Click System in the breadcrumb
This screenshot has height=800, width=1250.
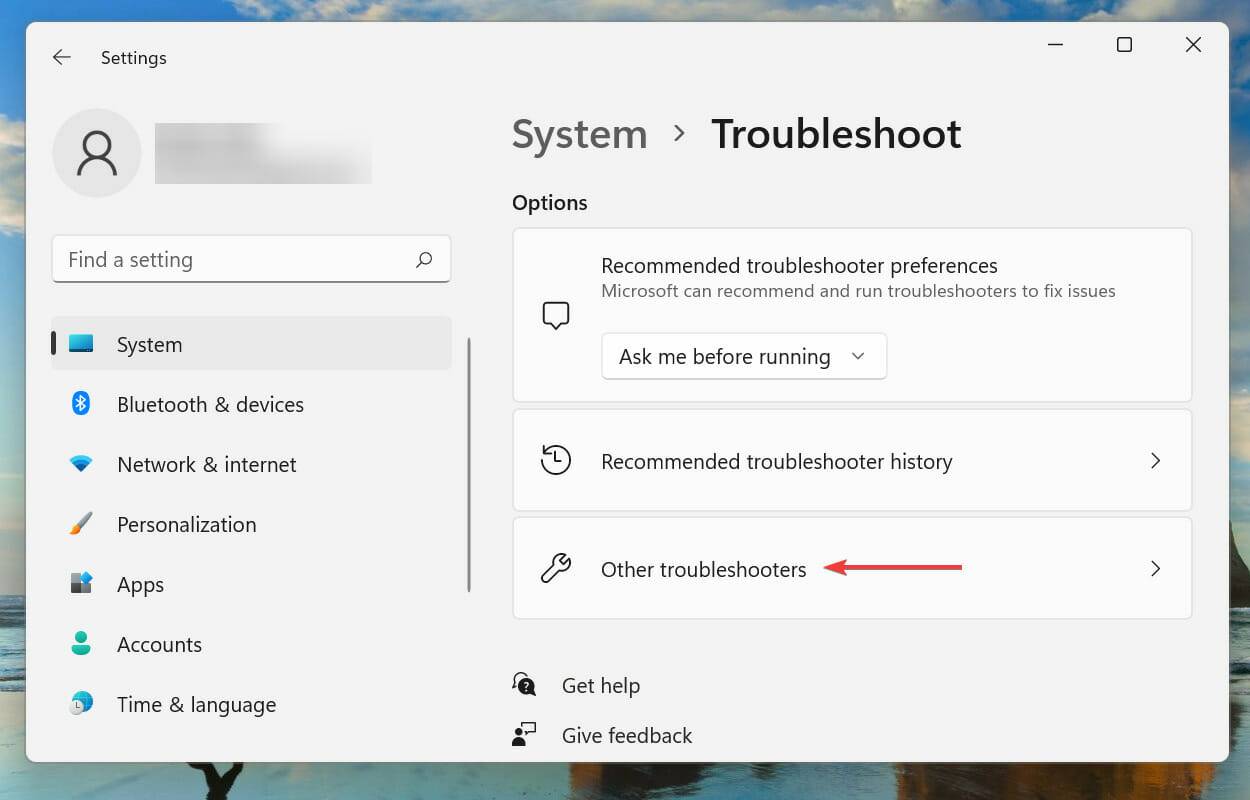(580, 134)
